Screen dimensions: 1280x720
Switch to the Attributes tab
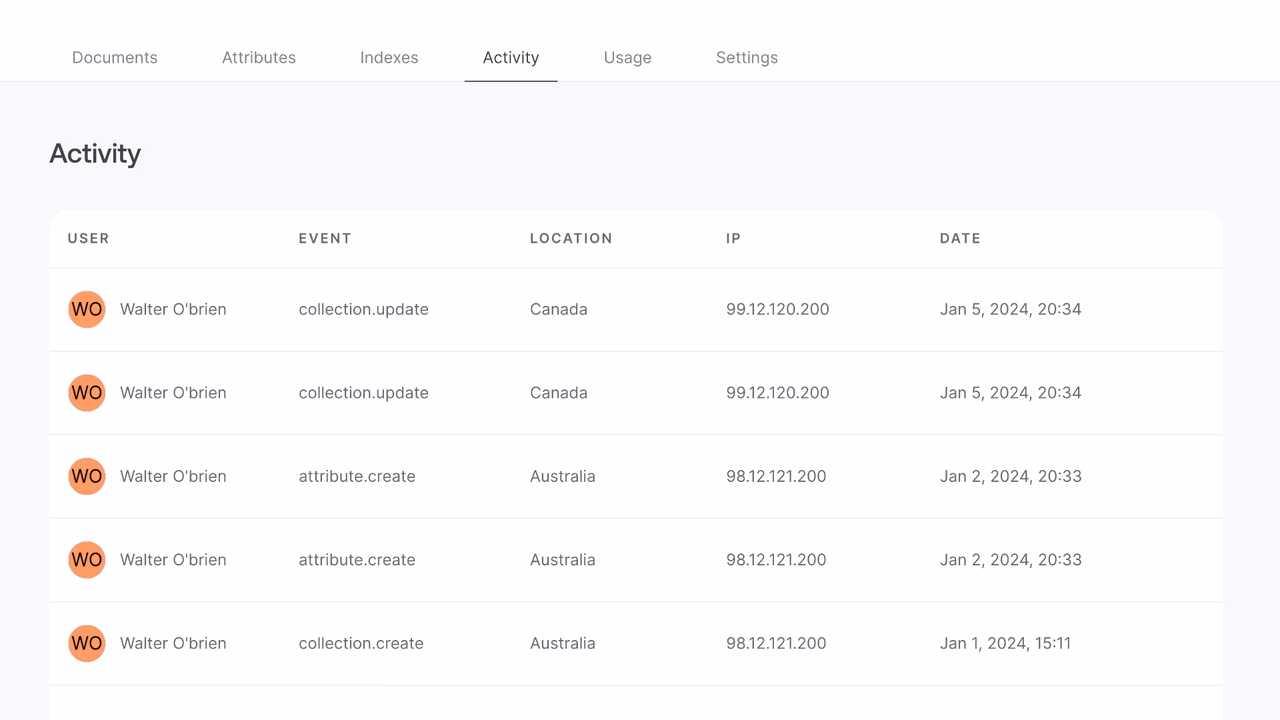tap(259, 58)
